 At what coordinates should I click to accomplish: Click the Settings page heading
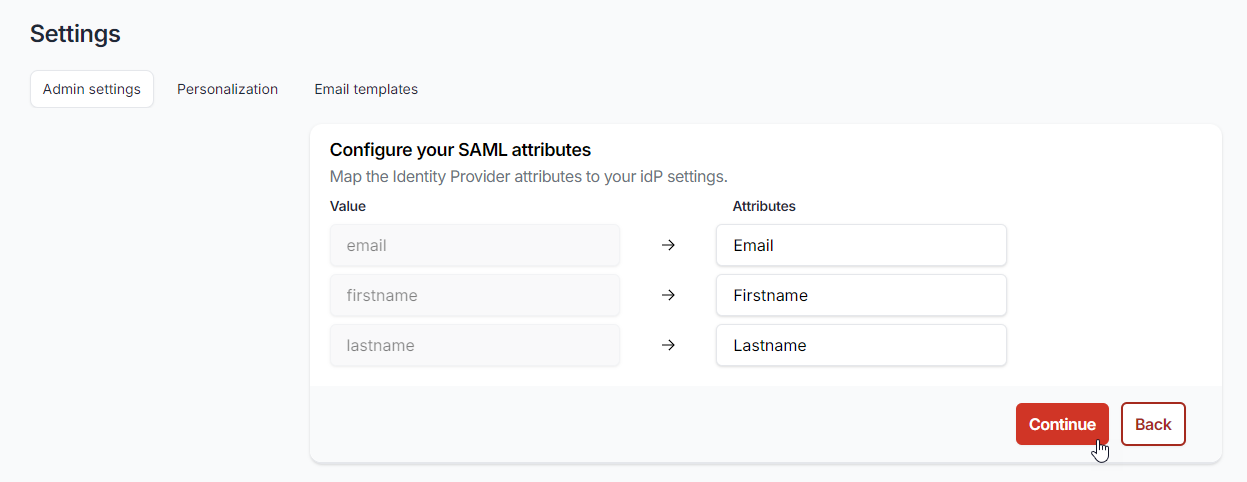tap(75, 34)
